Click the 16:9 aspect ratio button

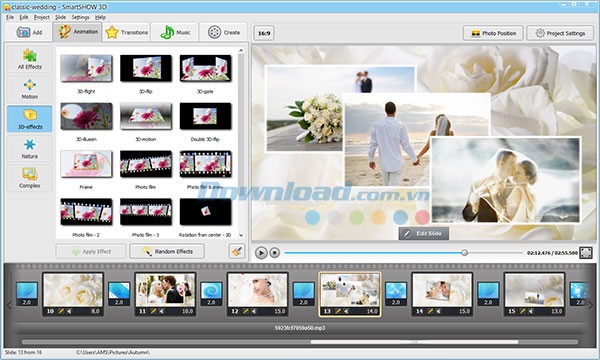coord(264,33)
